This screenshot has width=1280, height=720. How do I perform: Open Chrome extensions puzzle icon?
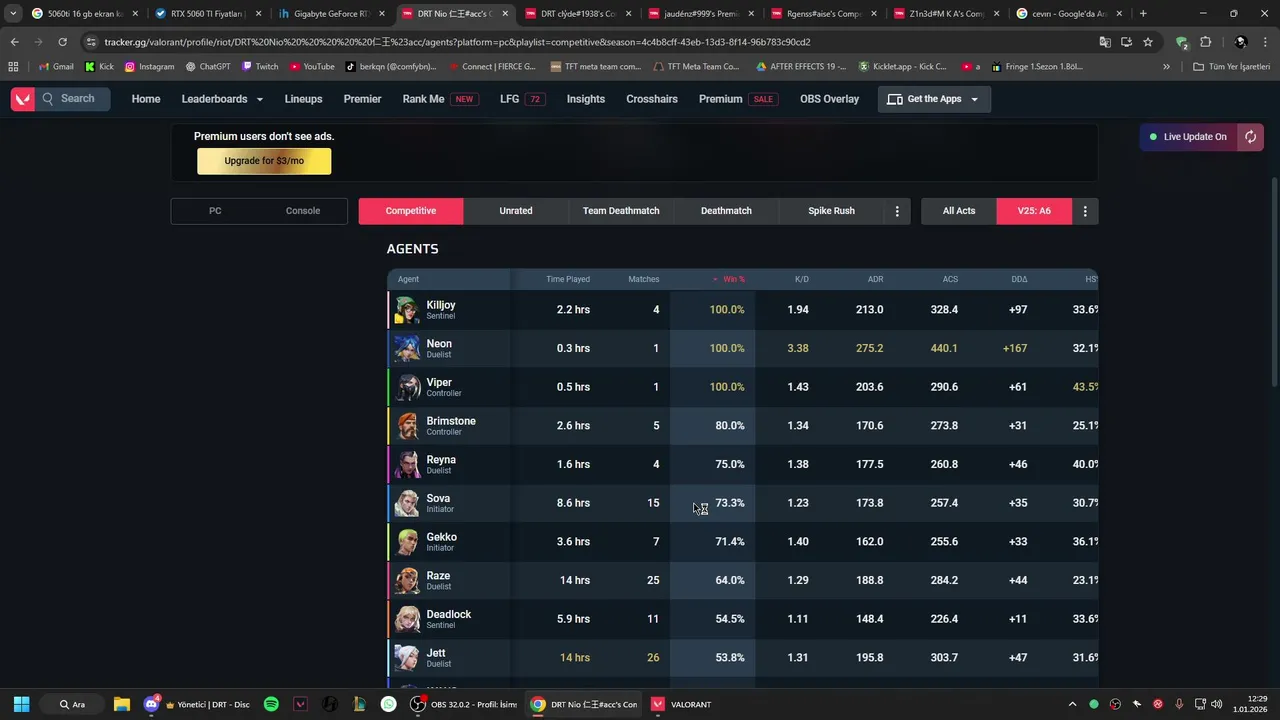point(1205,42)
